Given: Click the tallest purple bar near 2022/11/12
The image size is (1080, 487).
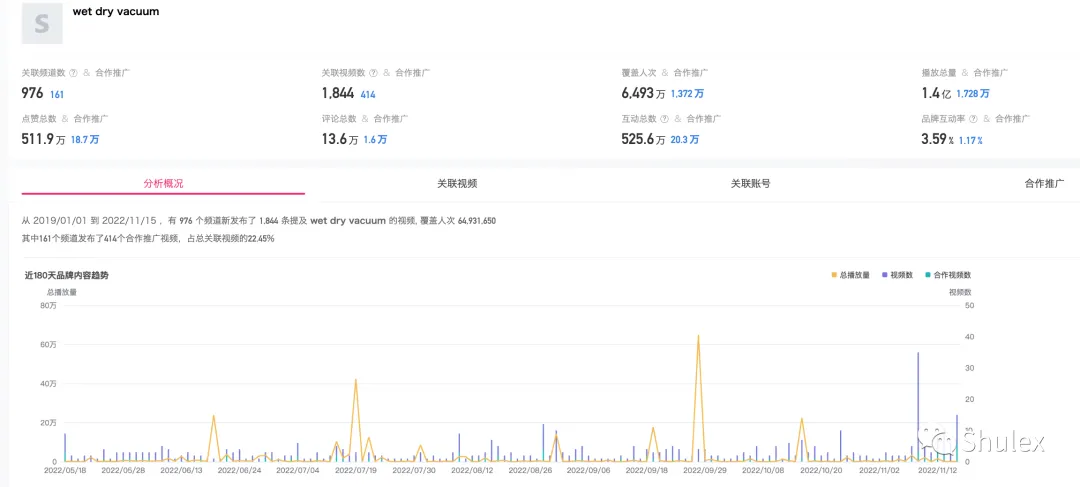Looking at the screenshot, I should pos(918,406).
